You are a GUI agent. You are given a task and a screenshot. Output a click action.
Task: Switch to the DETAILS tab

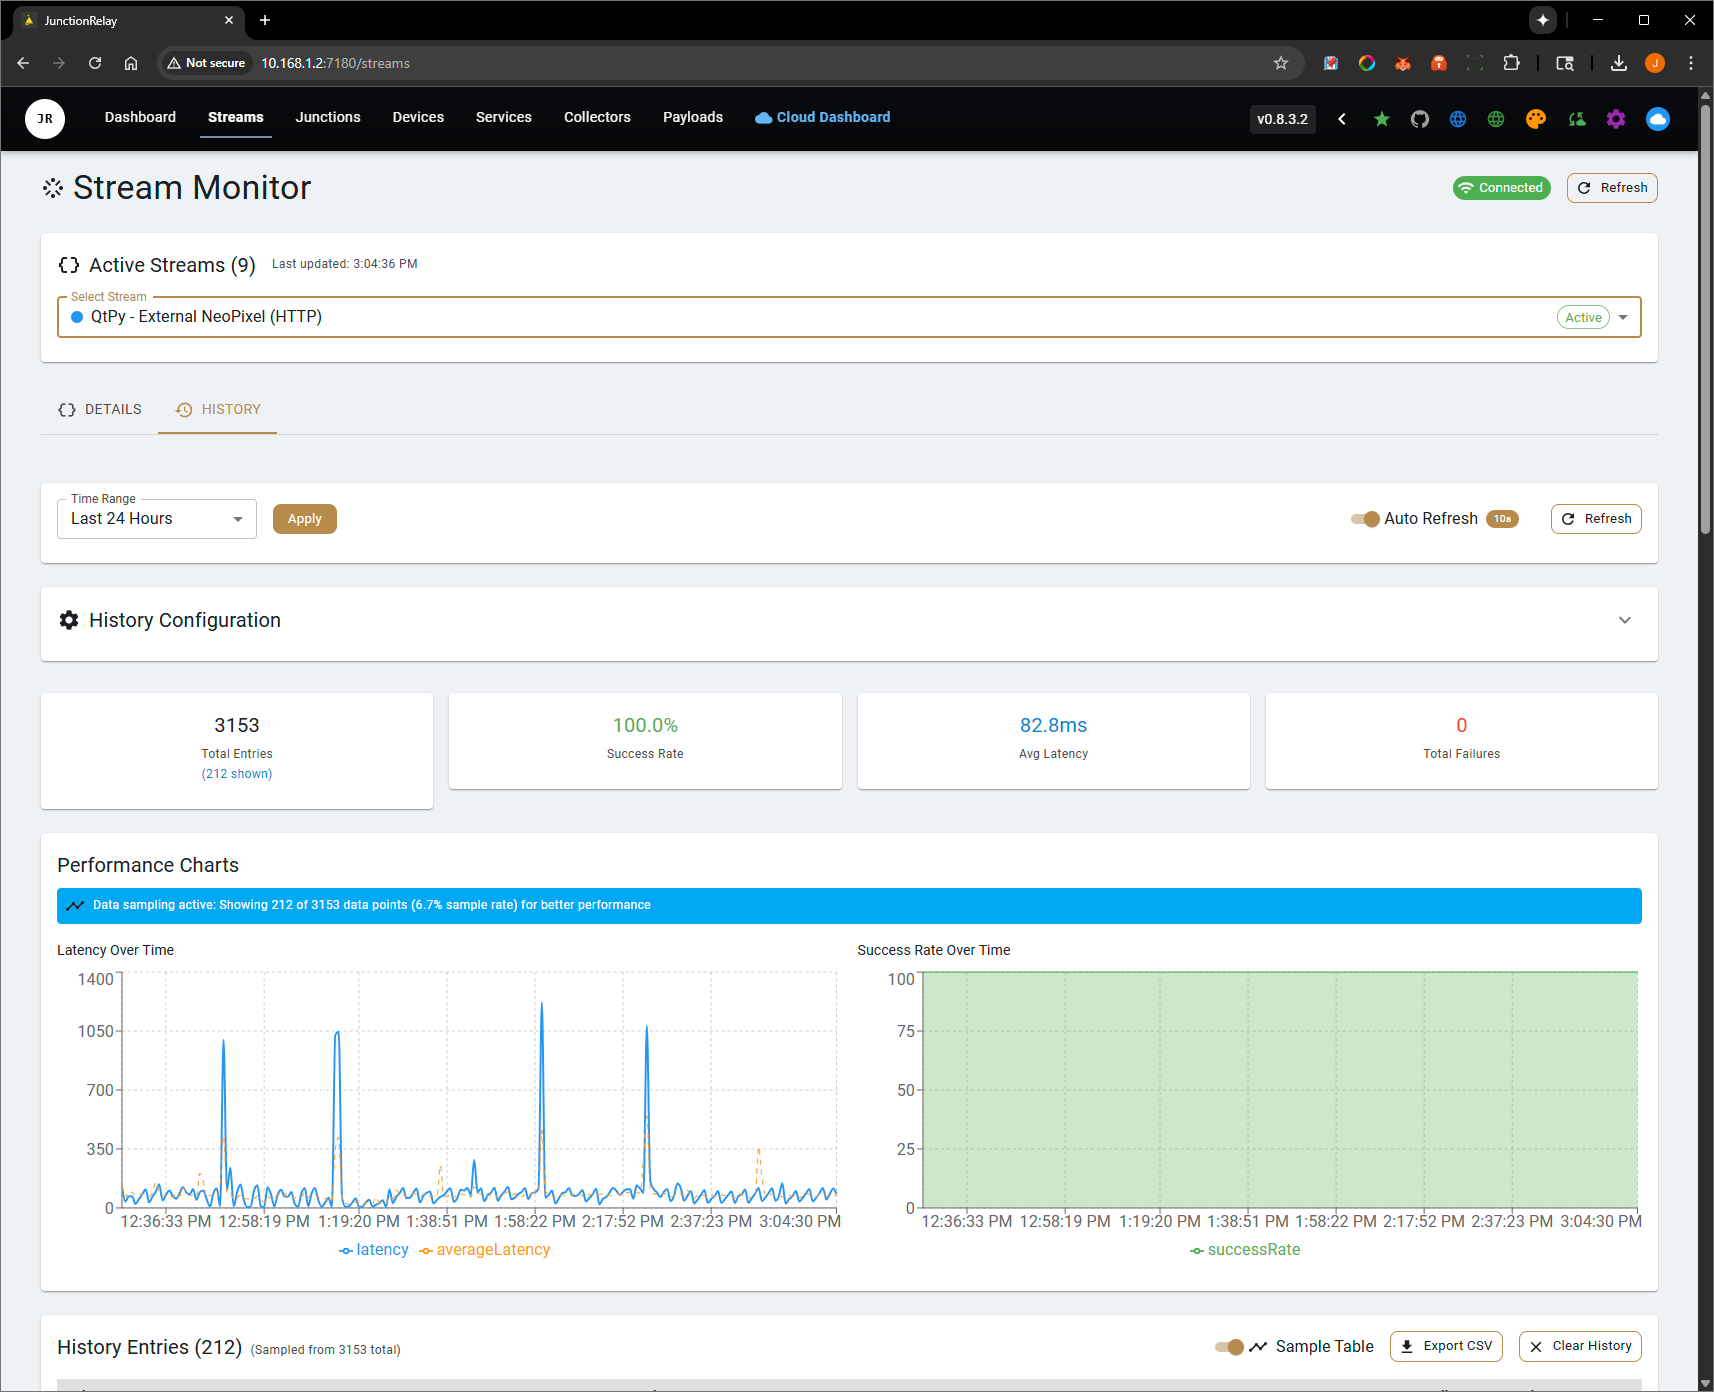(x=100, y=409)
